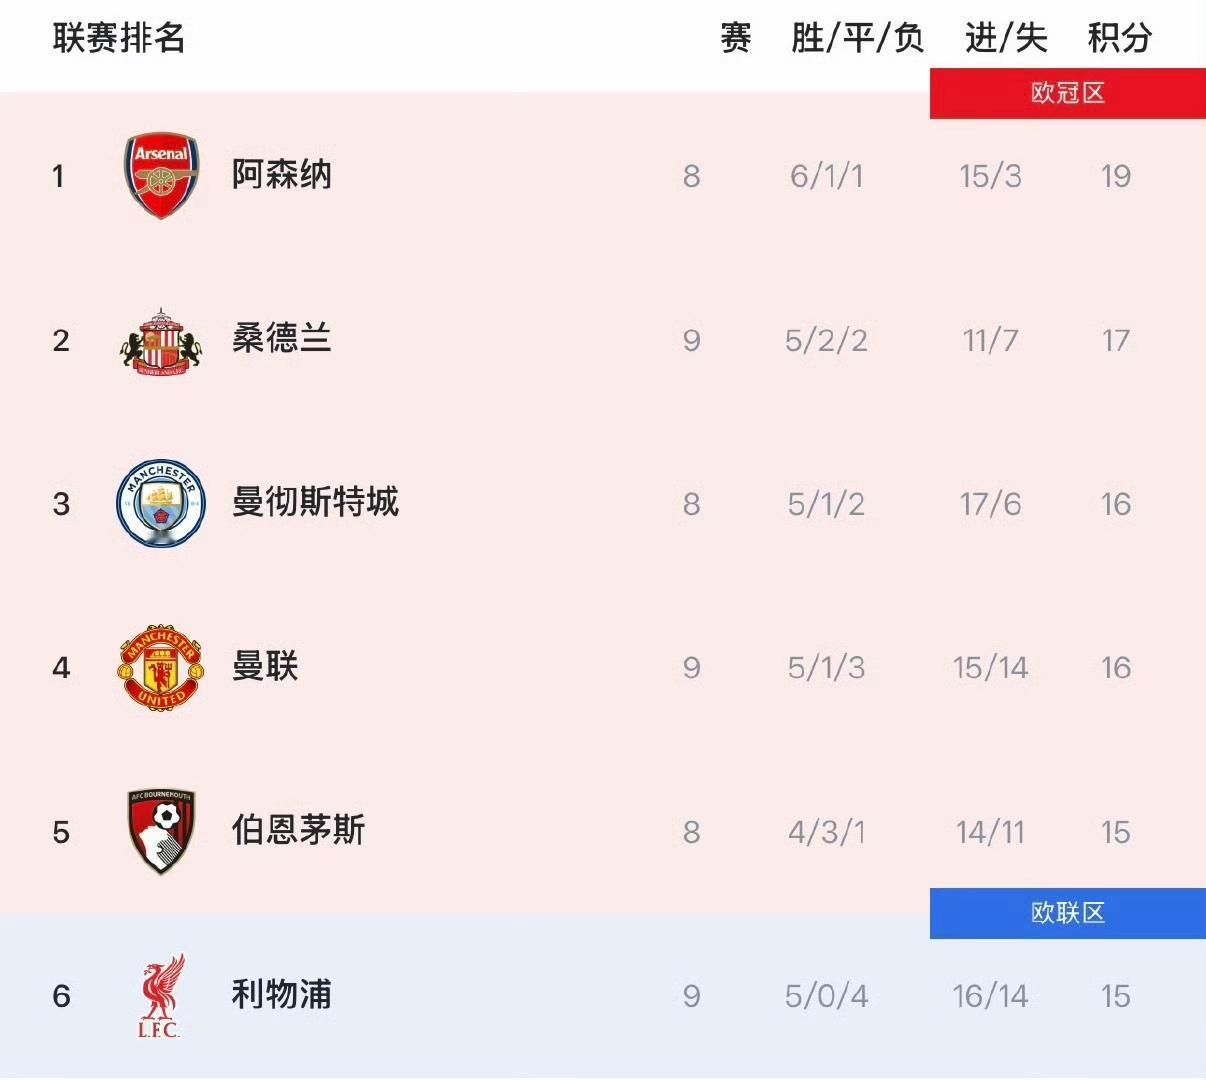Image resolution: width=1206 pixels, height=1080 pixels.
Task: Open the Manchester City crest
Action: (x=161, y=504)
